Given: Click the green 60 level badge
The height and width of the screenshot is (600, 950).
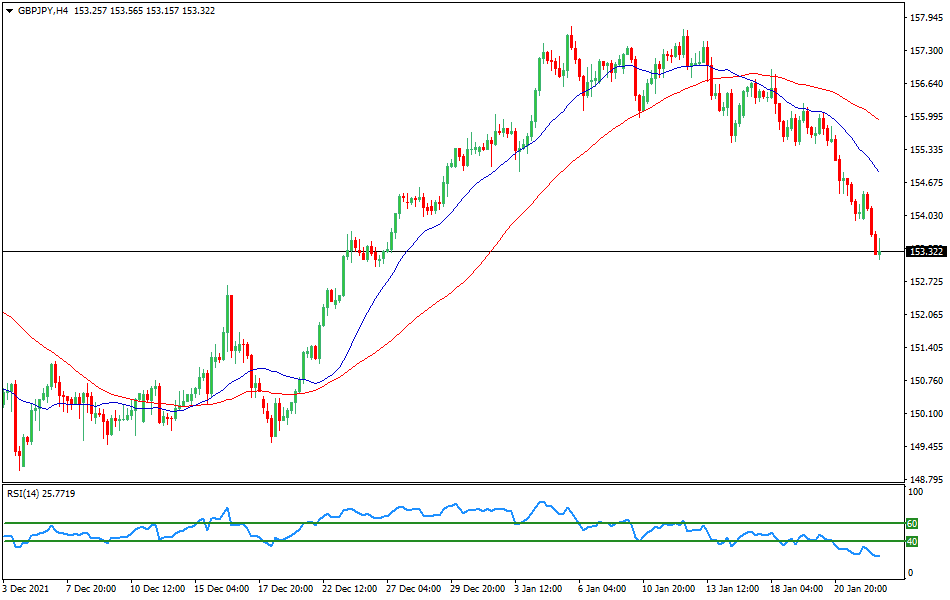Looking at the screenshot, I should 911,522.
